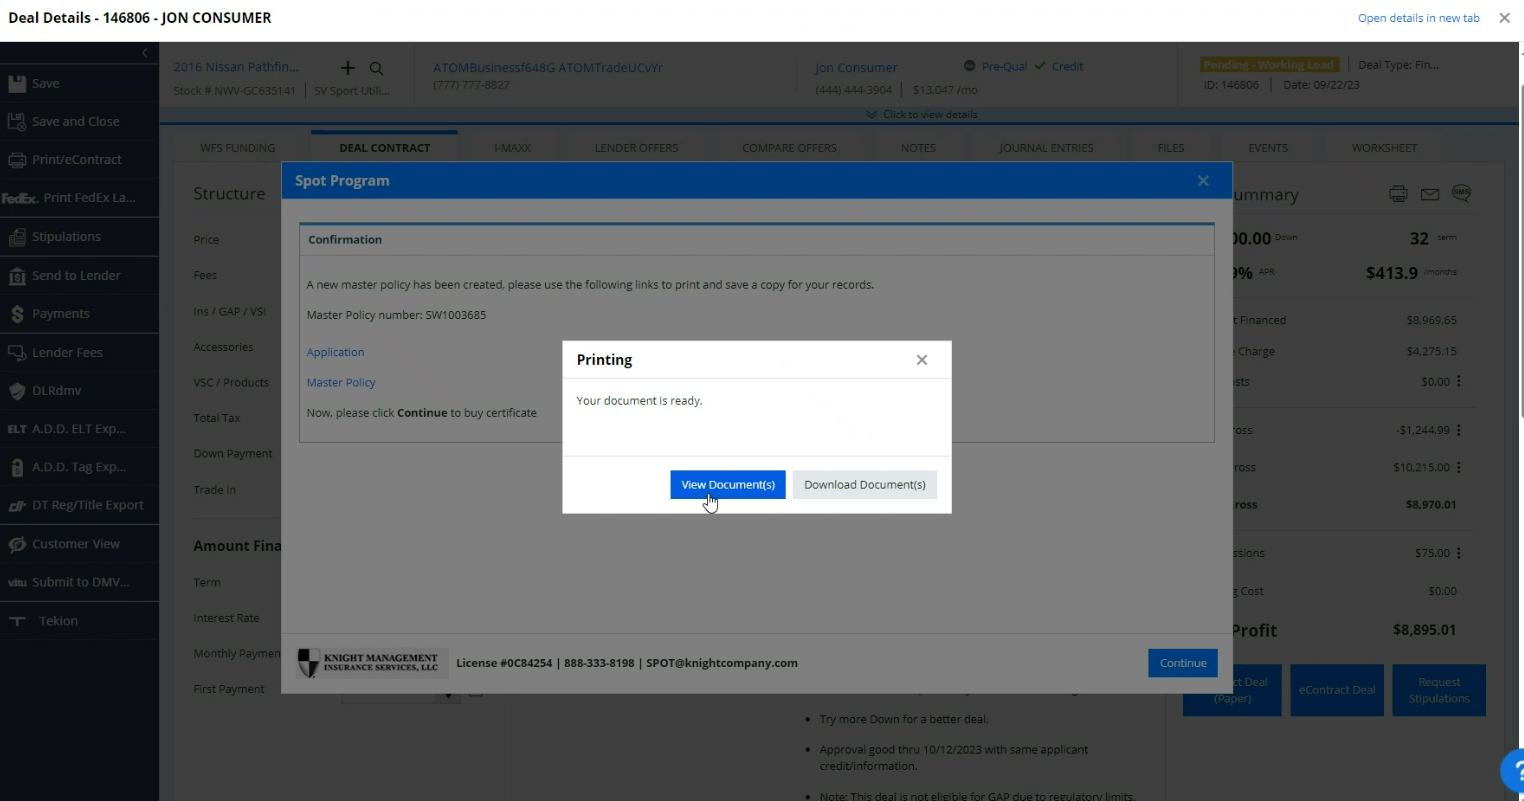Close the Printing dialog
Image resolution: width=1524 pixels, height=801 pixels.
point(922,360)
